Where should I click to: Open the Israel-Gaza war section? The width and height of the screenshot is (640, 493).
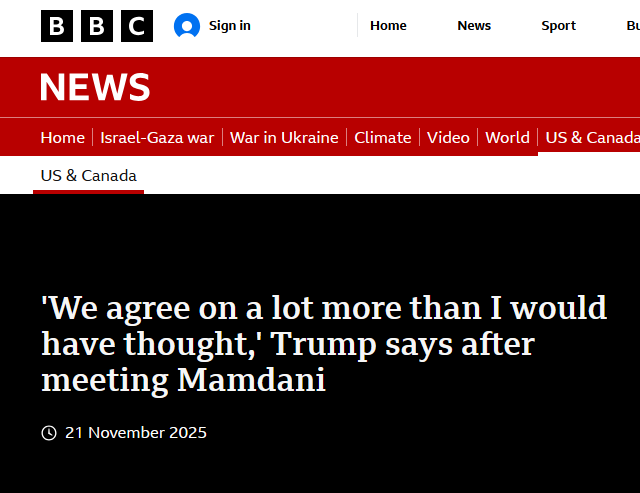[x=157, y=138]
